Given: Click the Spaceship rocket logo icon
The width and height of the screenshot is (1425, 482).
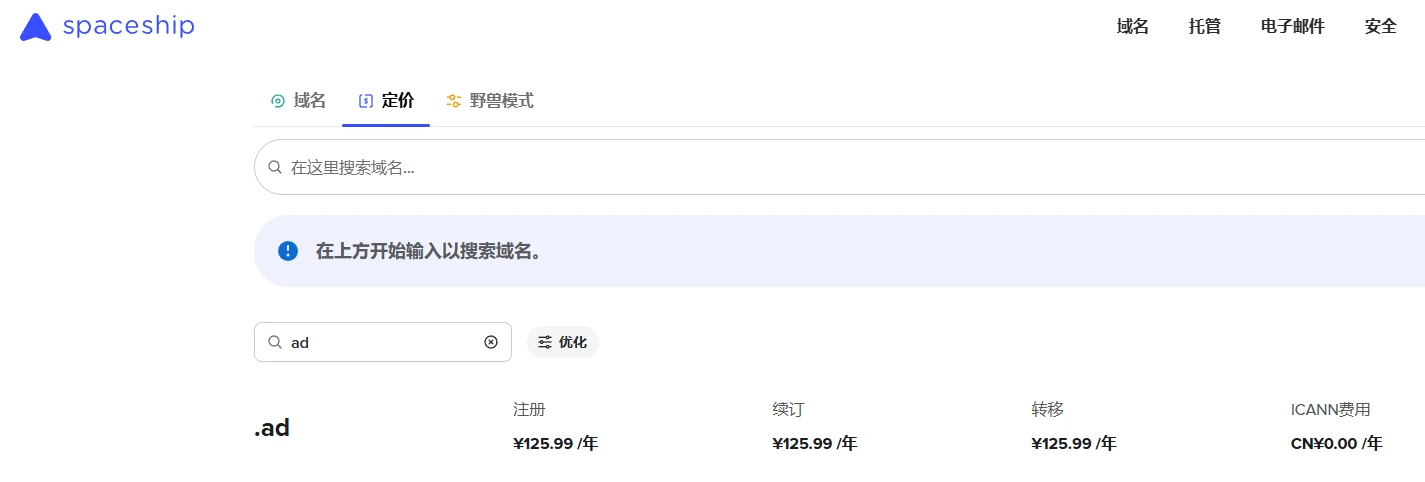Looking at the screenshot, I should click(35, 27).
